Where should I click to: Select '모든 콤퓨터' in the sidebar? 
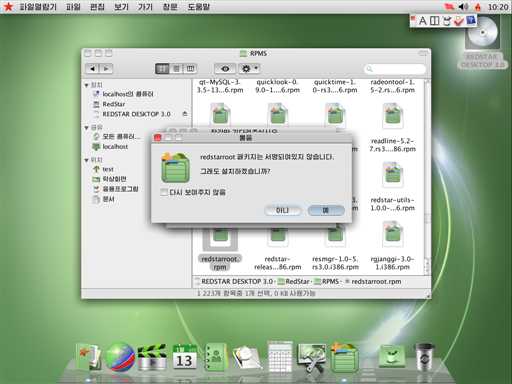117,137
